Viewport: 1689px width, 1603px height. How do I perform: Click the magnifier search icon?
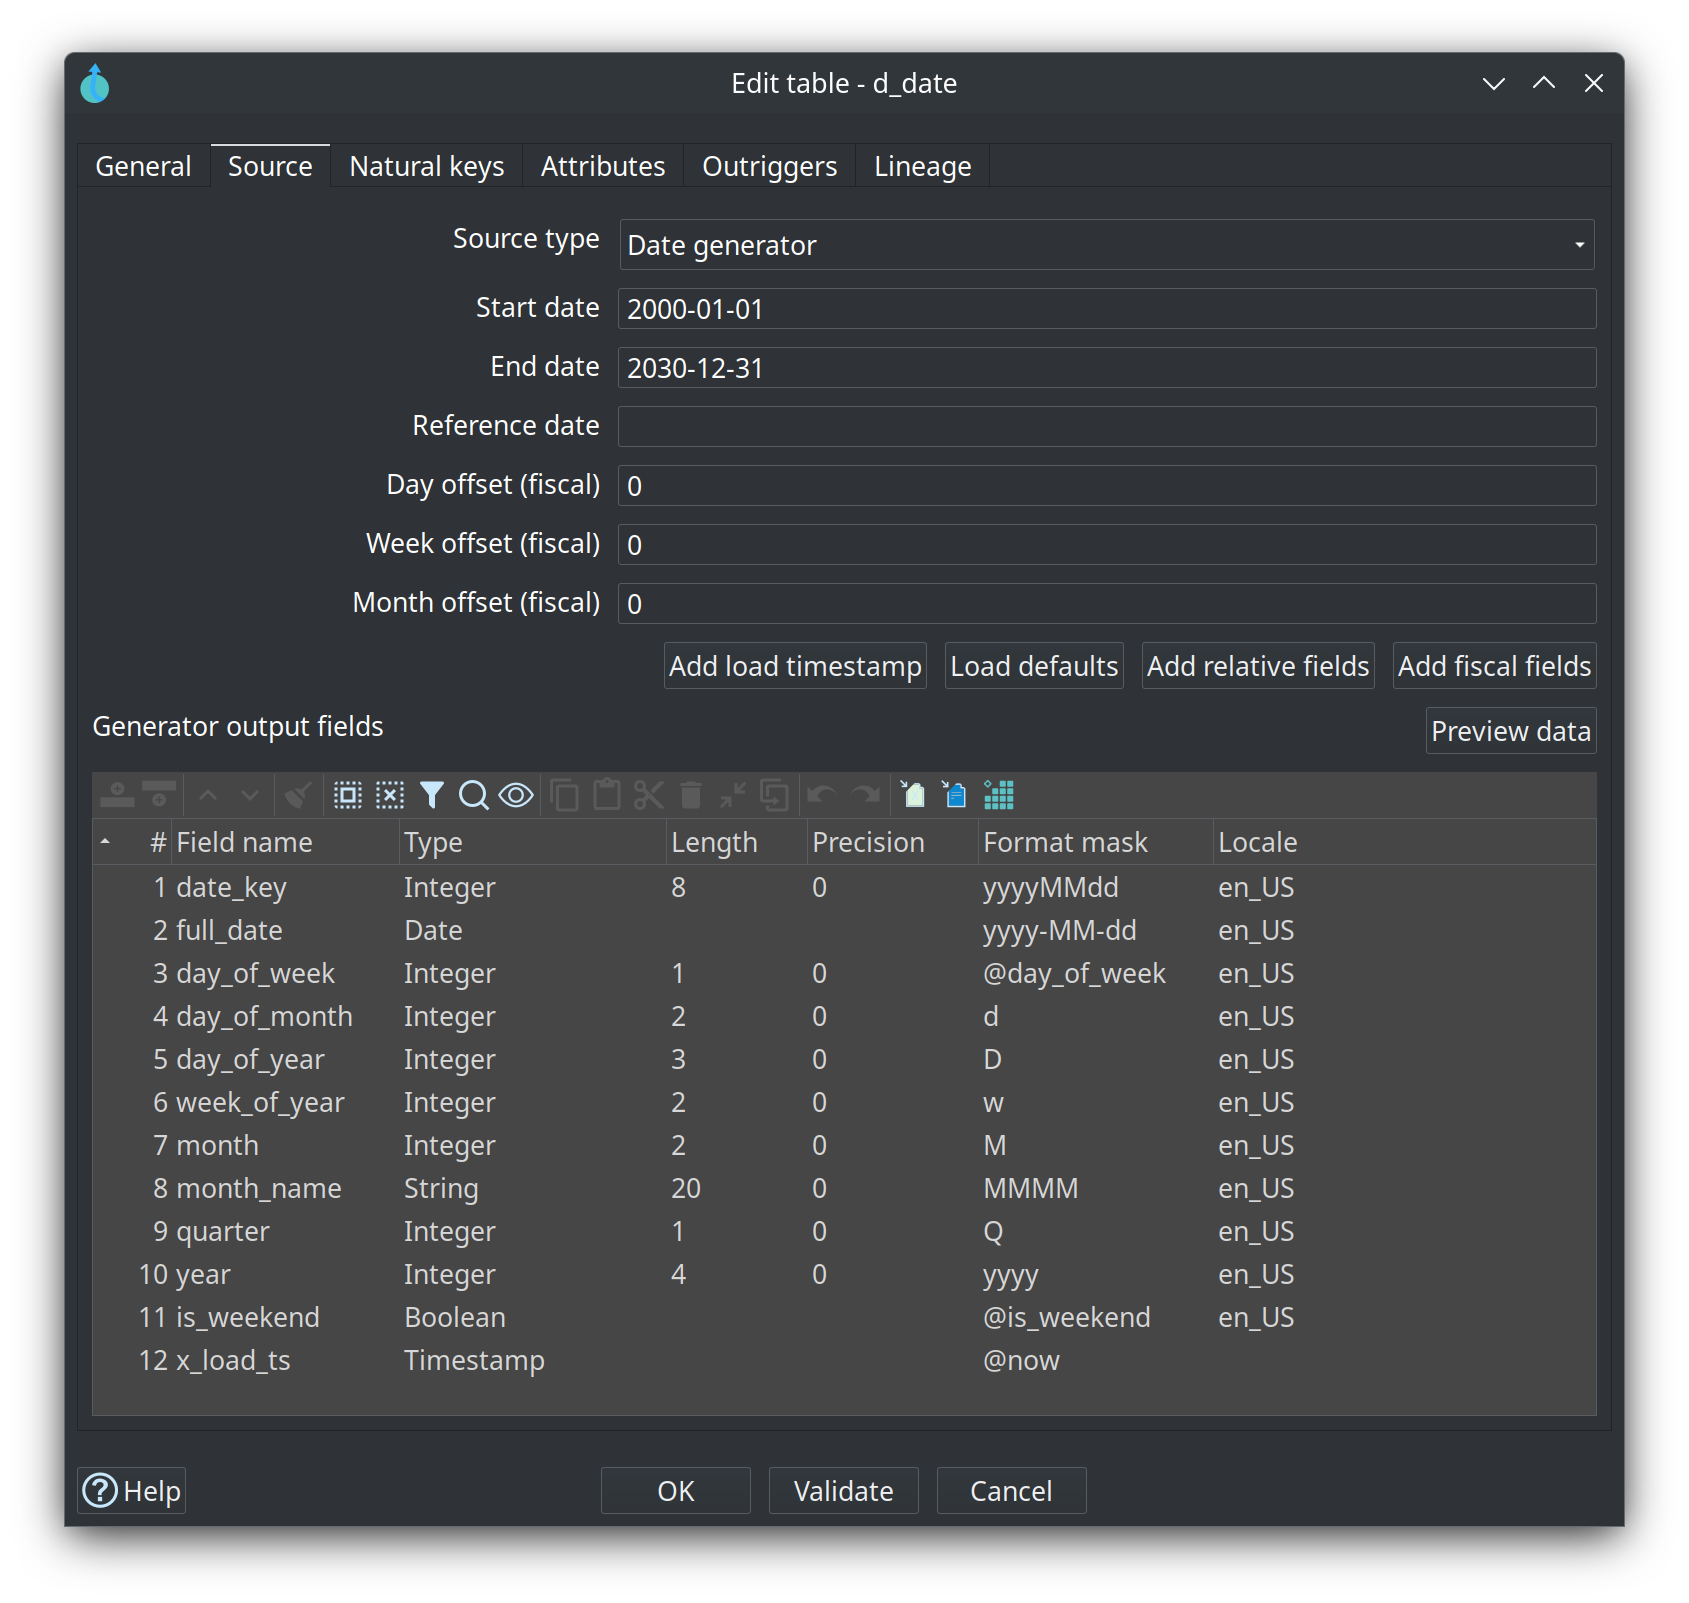[x=473, y=795]
